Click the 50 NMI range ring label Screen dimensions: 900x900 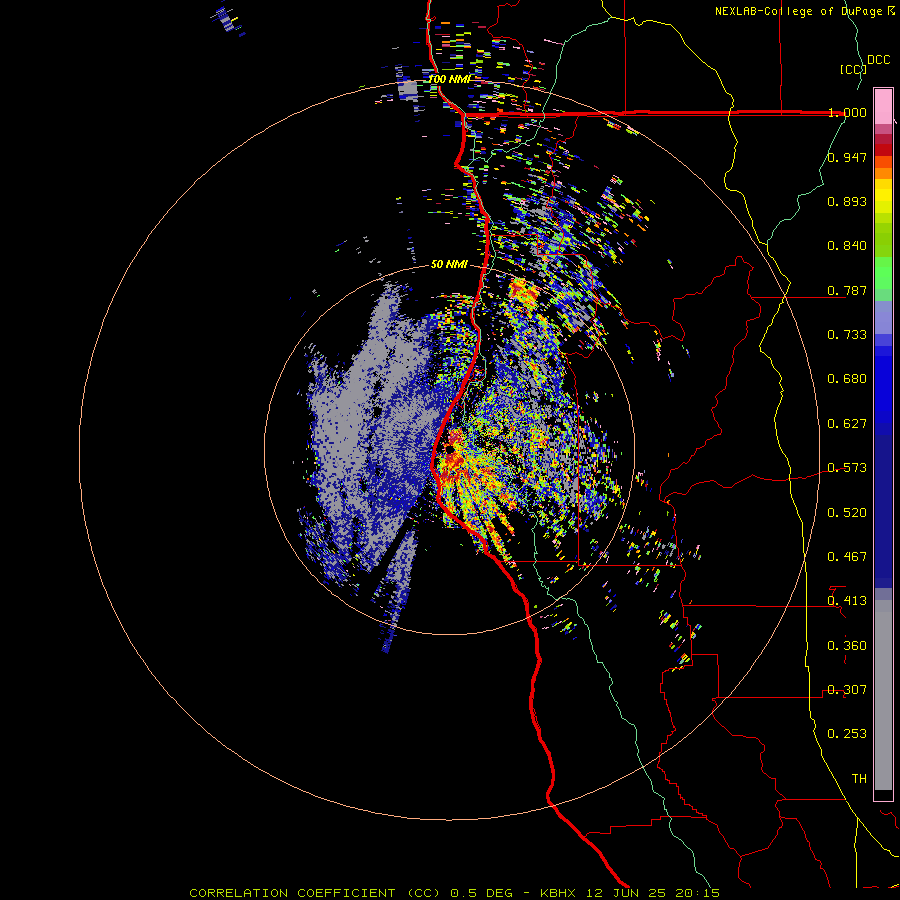pyautogui.click(x=449, y=264)
